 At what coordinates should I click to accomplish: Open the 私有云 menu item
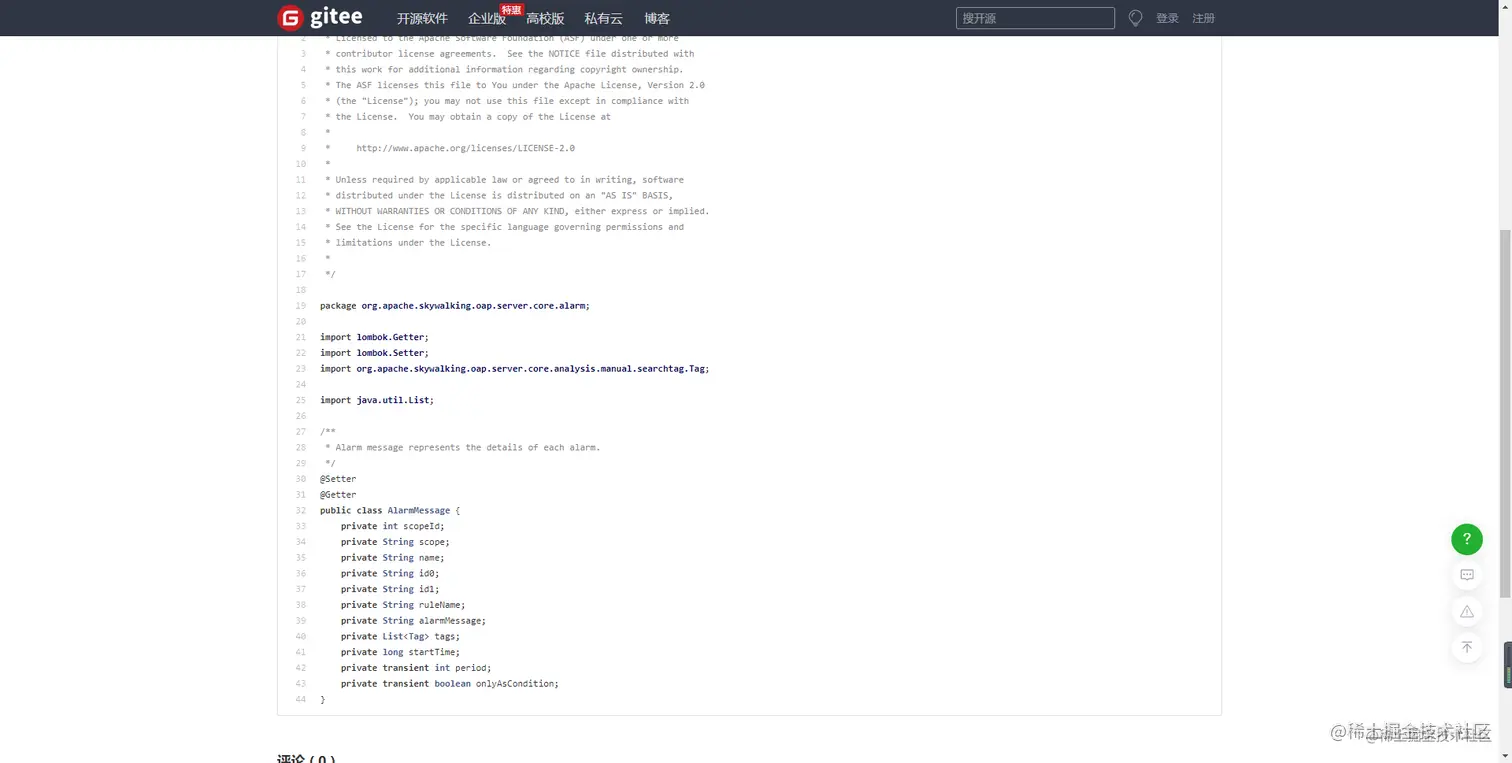pos(603,18)
